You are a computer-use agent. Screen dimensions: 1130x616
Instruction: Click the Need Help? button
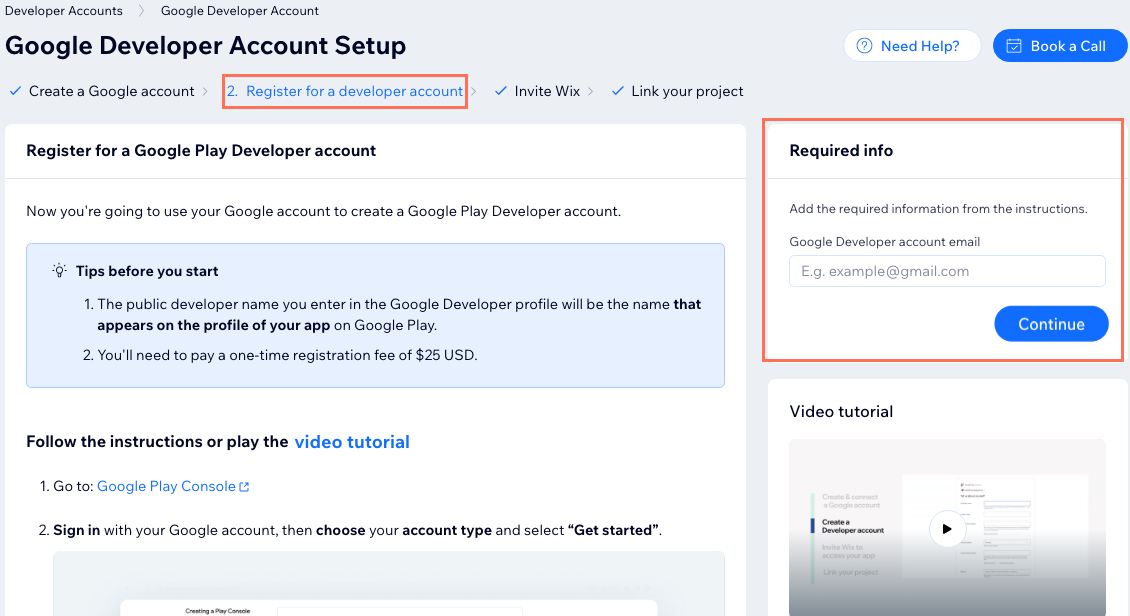912,46
